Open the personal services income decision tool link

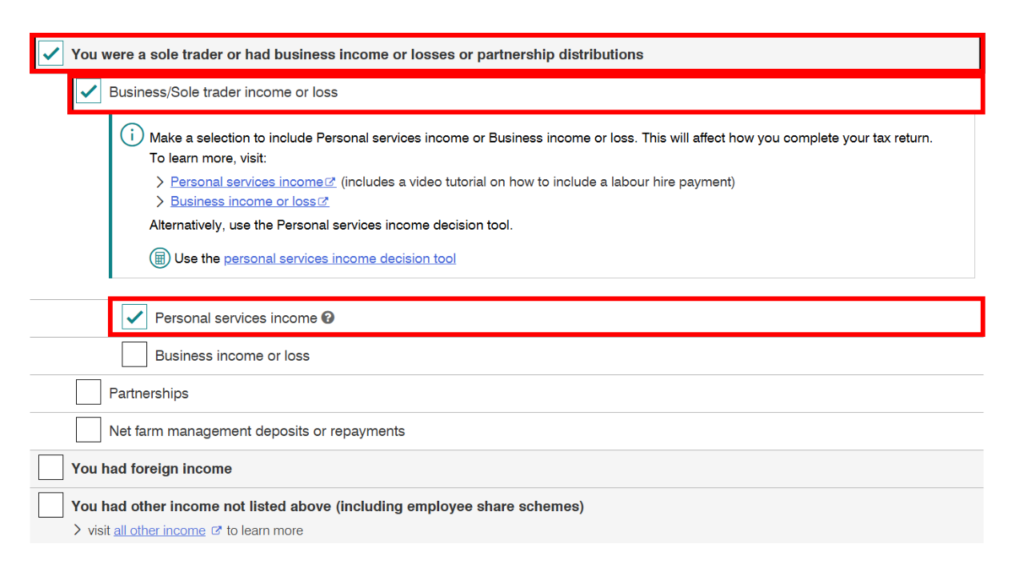[x=340, y=258]
